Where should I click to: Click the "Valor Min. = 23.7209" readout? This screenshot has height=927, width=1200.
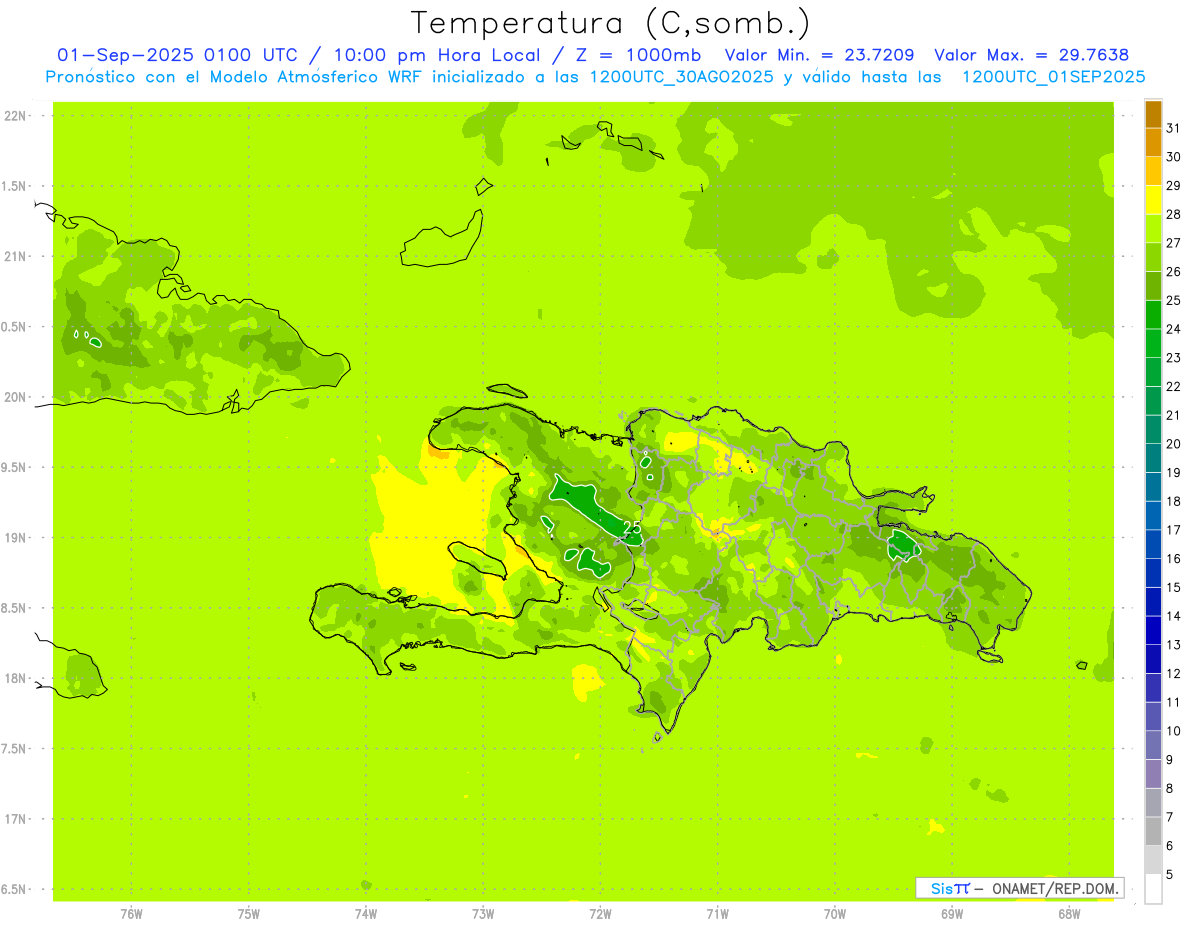point(819,55)
